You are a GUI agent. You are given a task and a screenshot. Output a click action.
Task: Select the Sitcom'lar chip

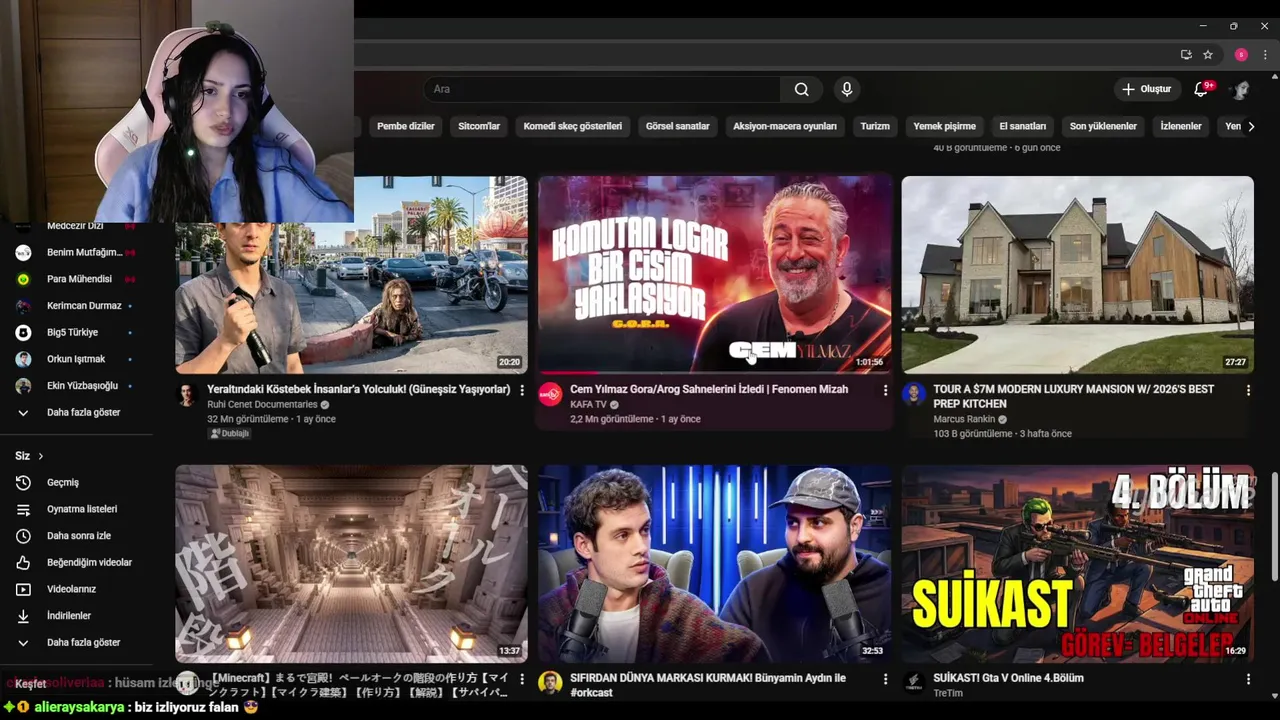pos(479,126)
